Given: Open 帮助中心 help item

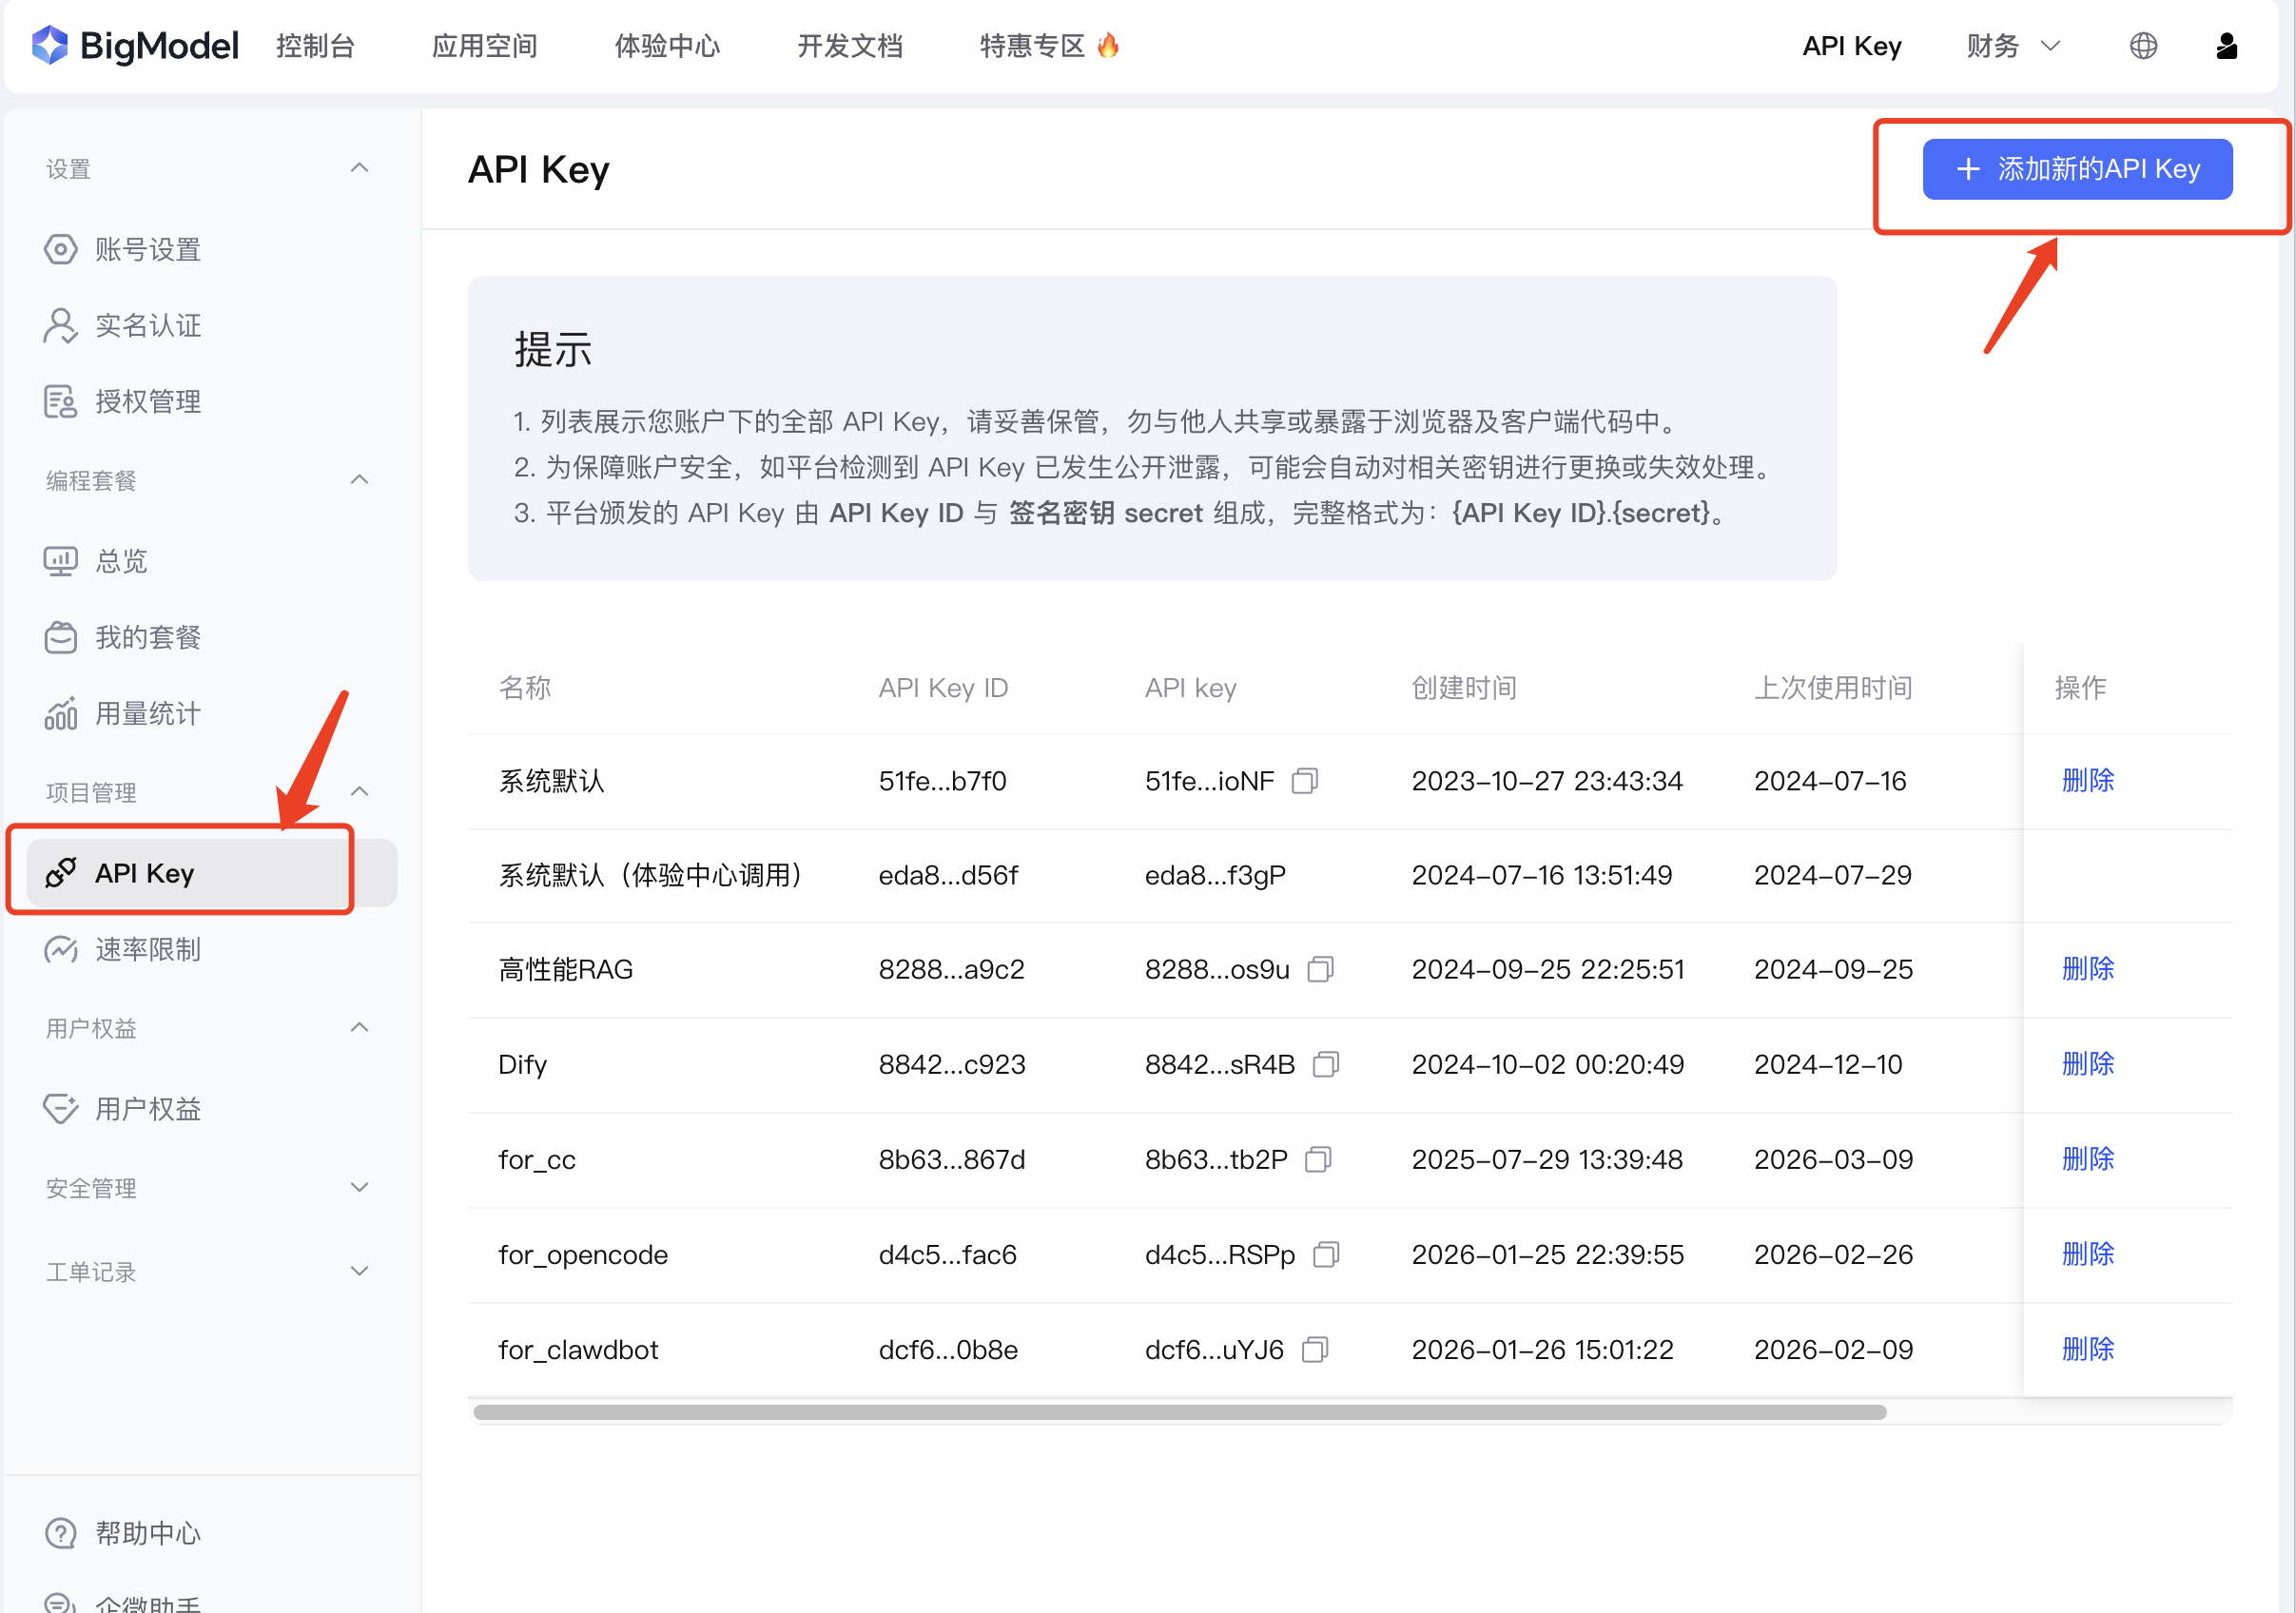Looking at the screenshot, I should [x=147, y=1532].
